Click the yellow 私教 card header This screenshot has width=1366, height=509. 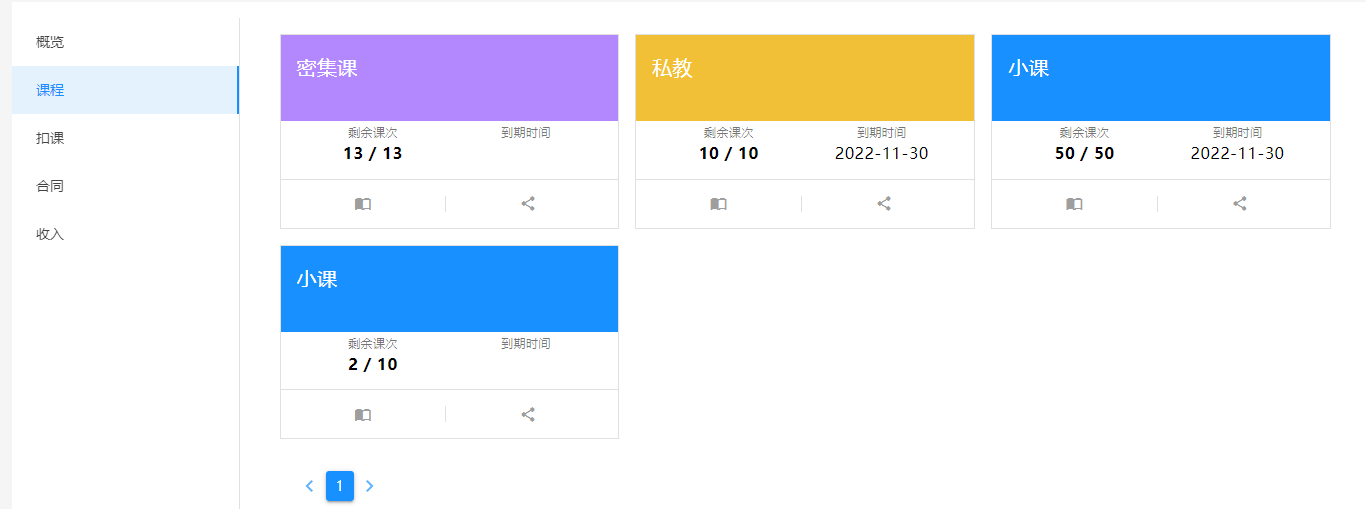click(x=804, y=78)
